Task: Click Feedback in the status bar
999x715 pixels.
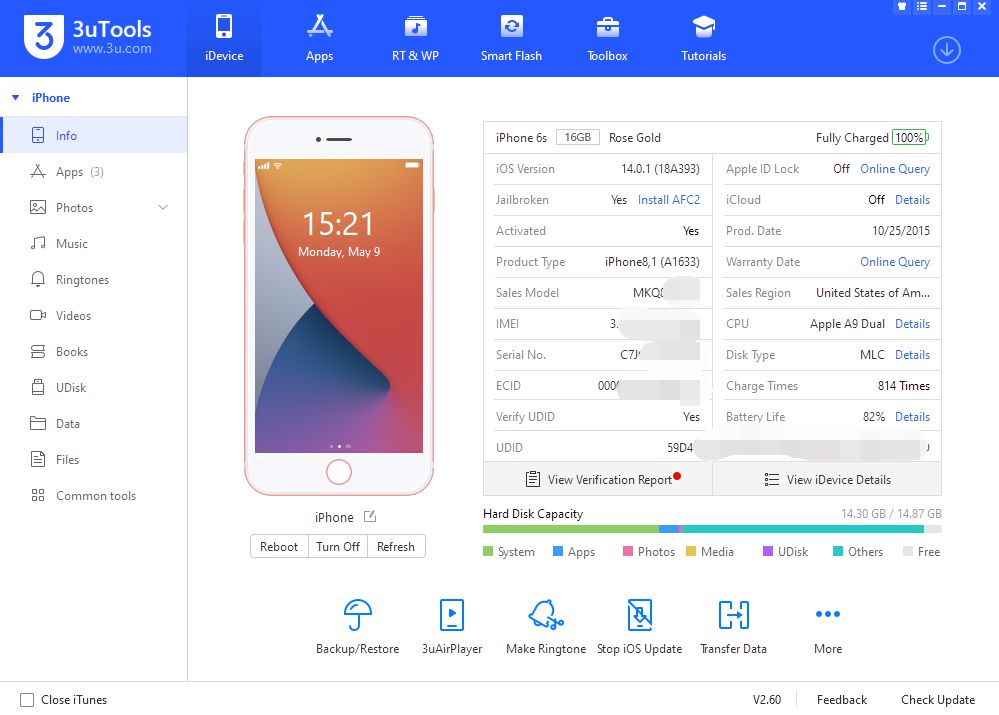Action: coord(842,700)
